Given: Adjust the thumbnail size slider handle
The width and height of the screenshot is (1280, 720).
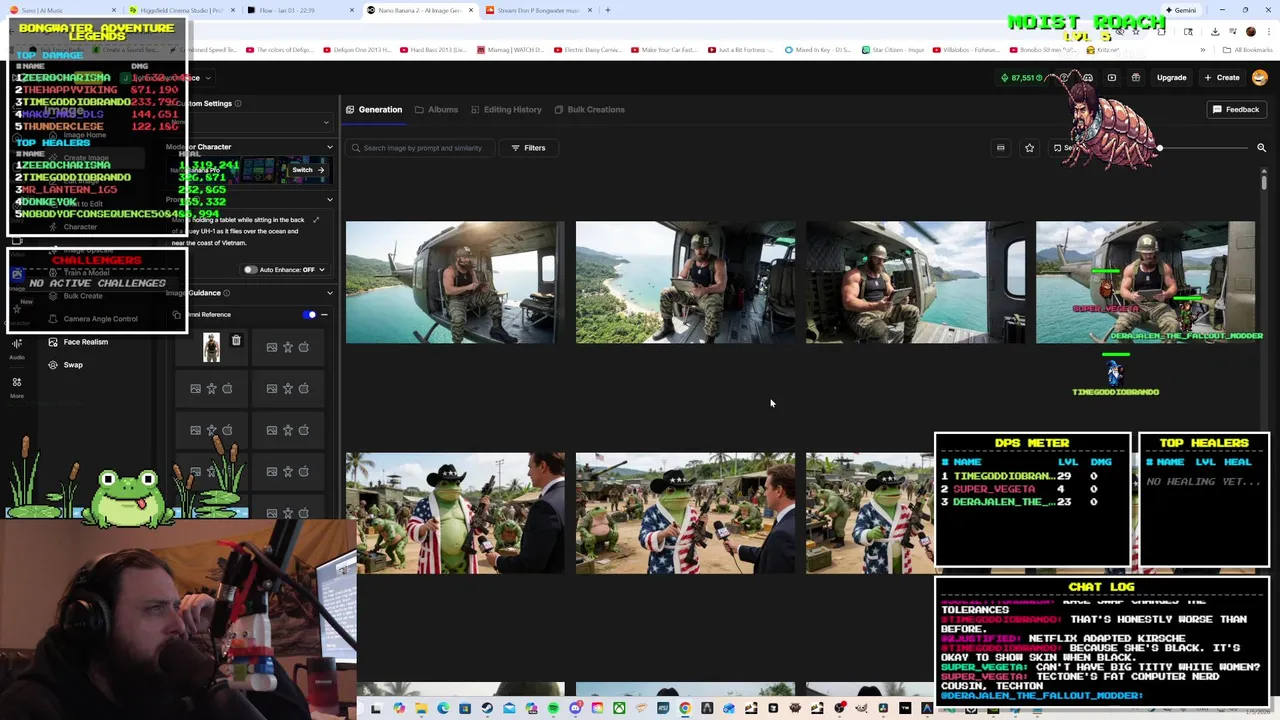Looking at the screenshot, I should point(1159,148).
